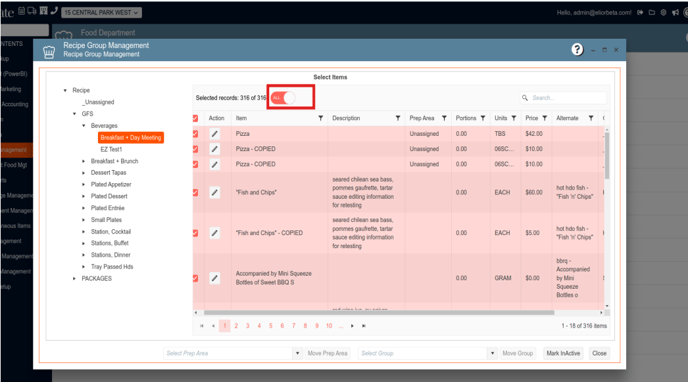The height and width of the screenshot is (382, 688).
Task: Uncheck the Pizza $42.00 row checkbox
Action: tap(195, 134)
